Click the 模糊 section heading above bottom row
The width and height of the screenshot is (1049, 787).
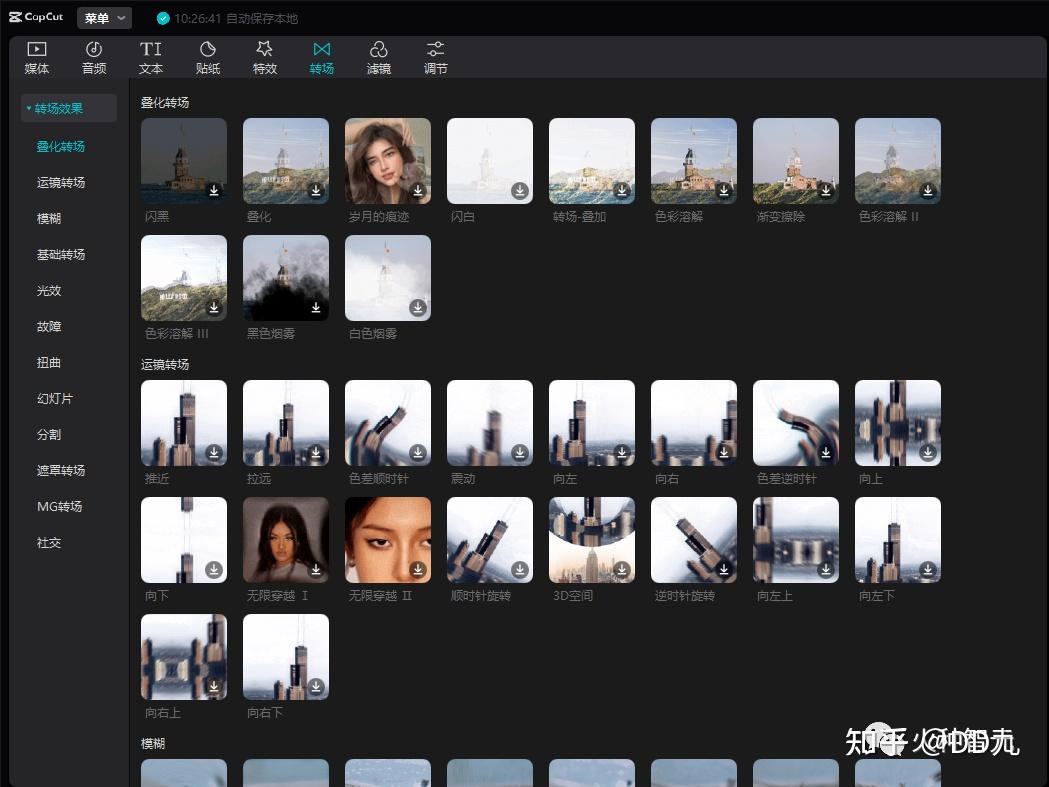coord(153,744)
